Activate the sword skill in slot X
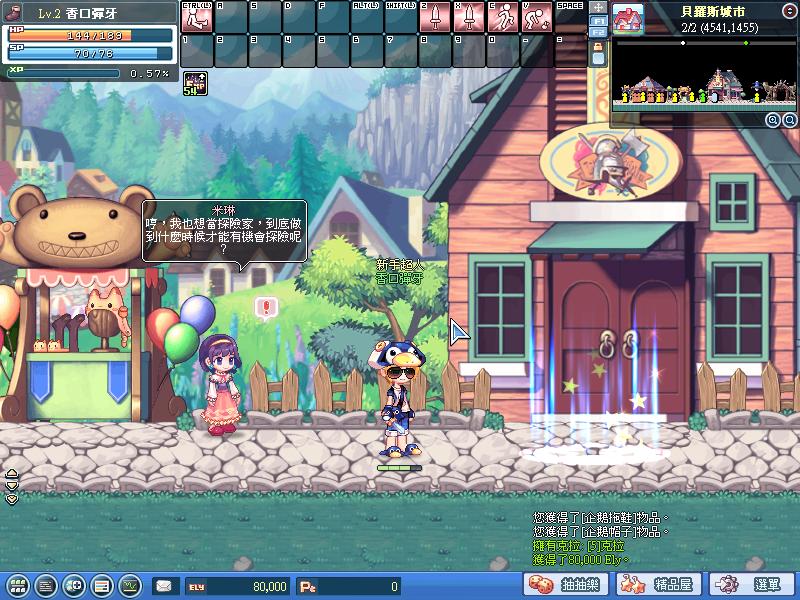 tap(469, 17)
